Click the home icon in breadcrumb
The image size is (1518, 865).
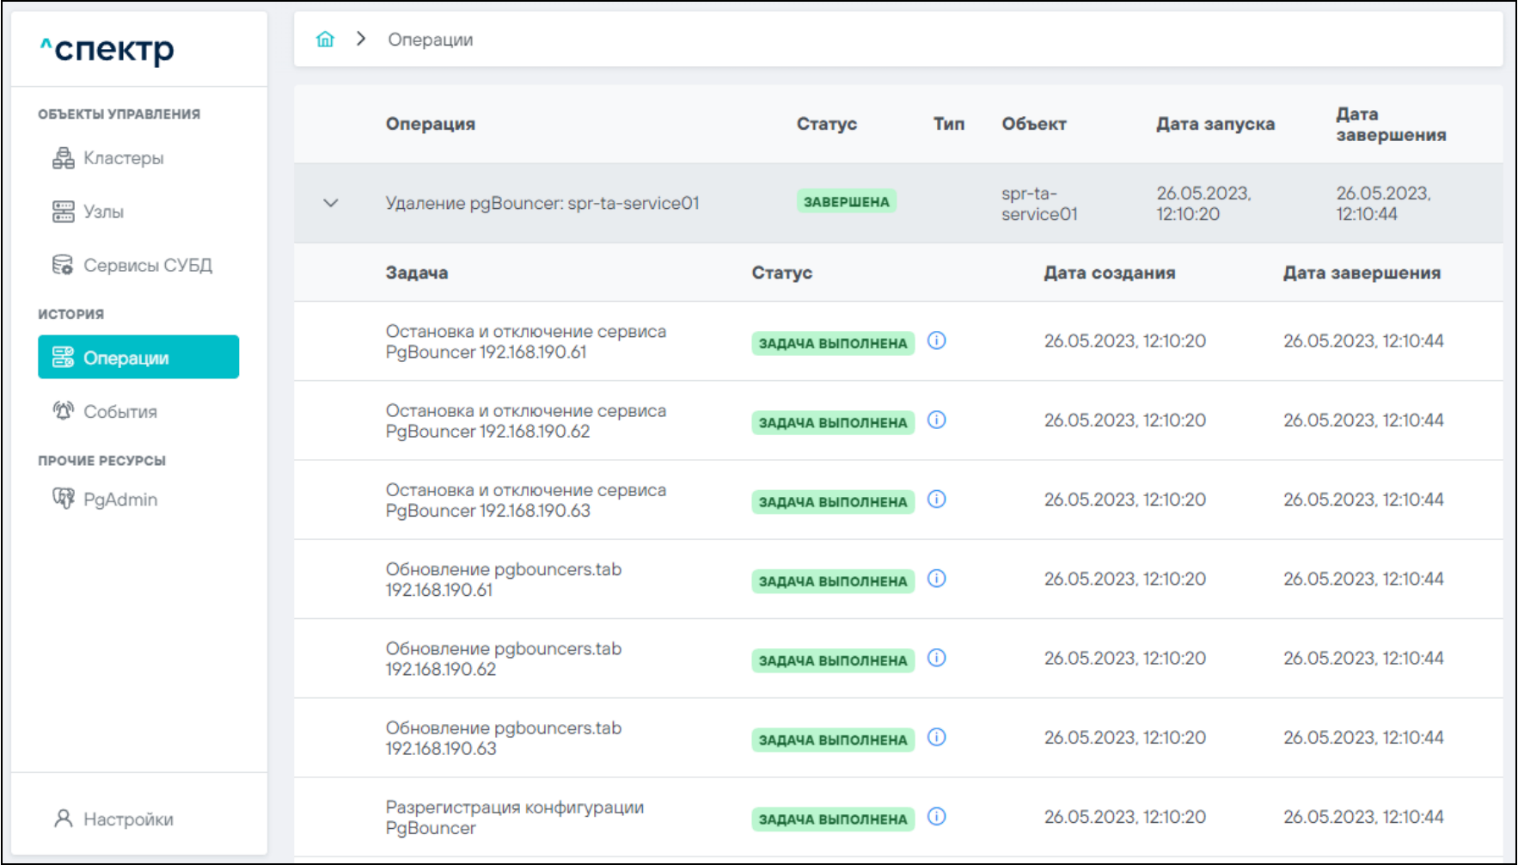(325, 39)
